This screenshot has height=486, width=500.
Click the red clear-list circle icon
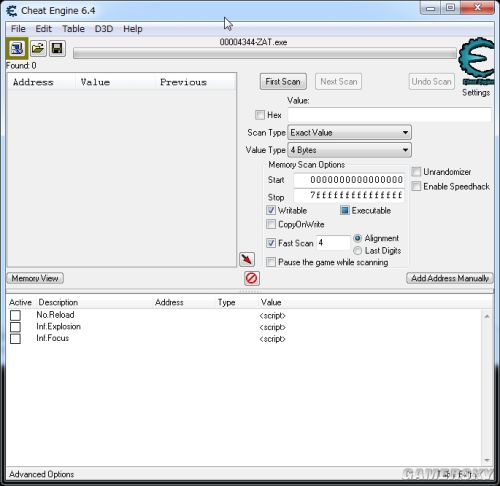(x=252, y=278)
